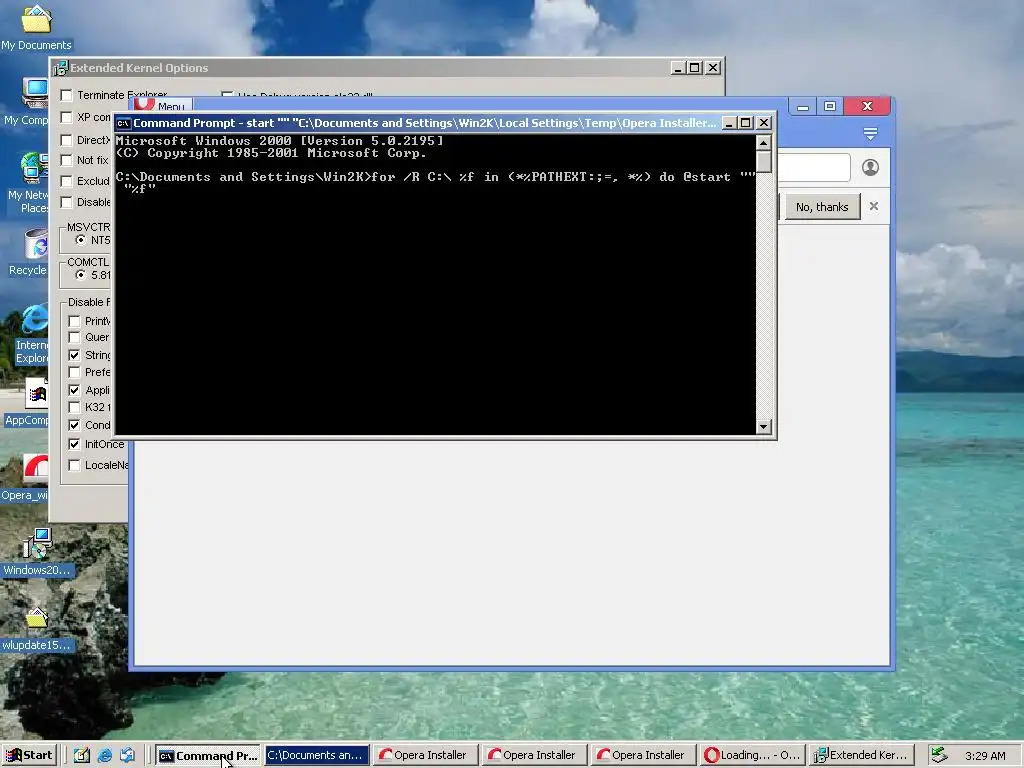Select the NT5 radio button under MSVCTR
Image resolution: width=1024 pixels, height=768 pixels.
(x=80, y=240)
